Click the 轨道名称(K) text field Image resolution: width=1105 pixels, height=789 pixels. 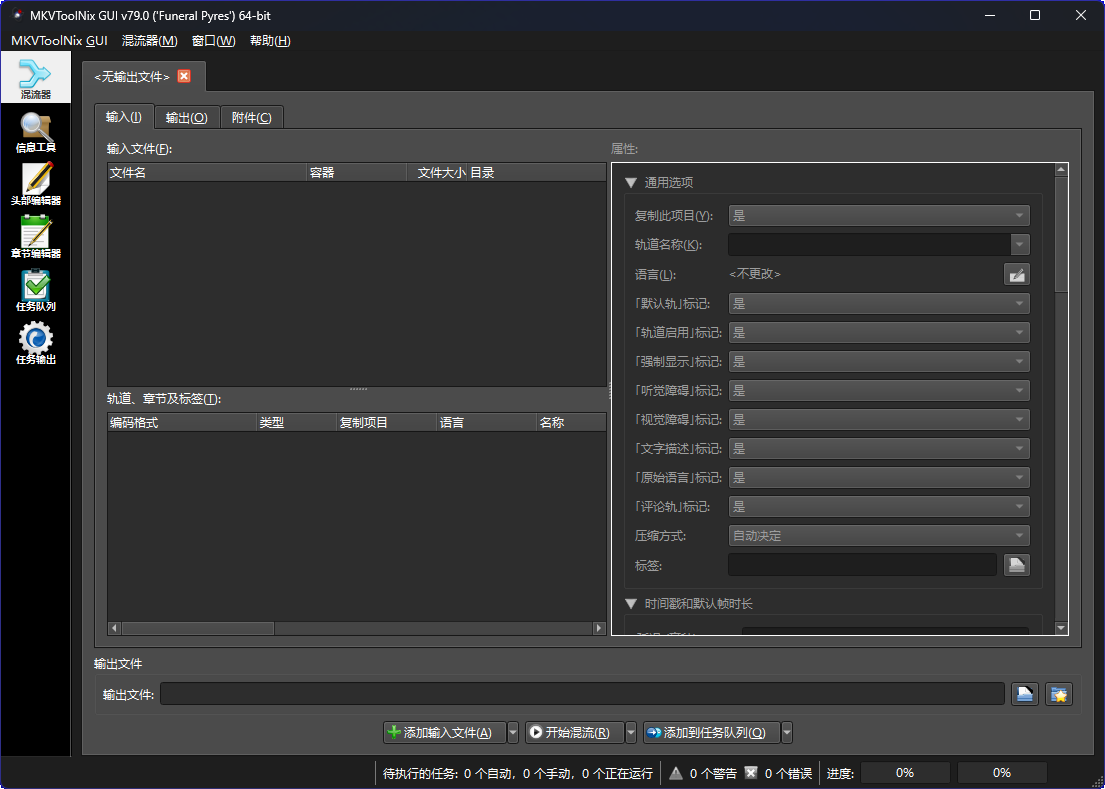click(869, 244)
